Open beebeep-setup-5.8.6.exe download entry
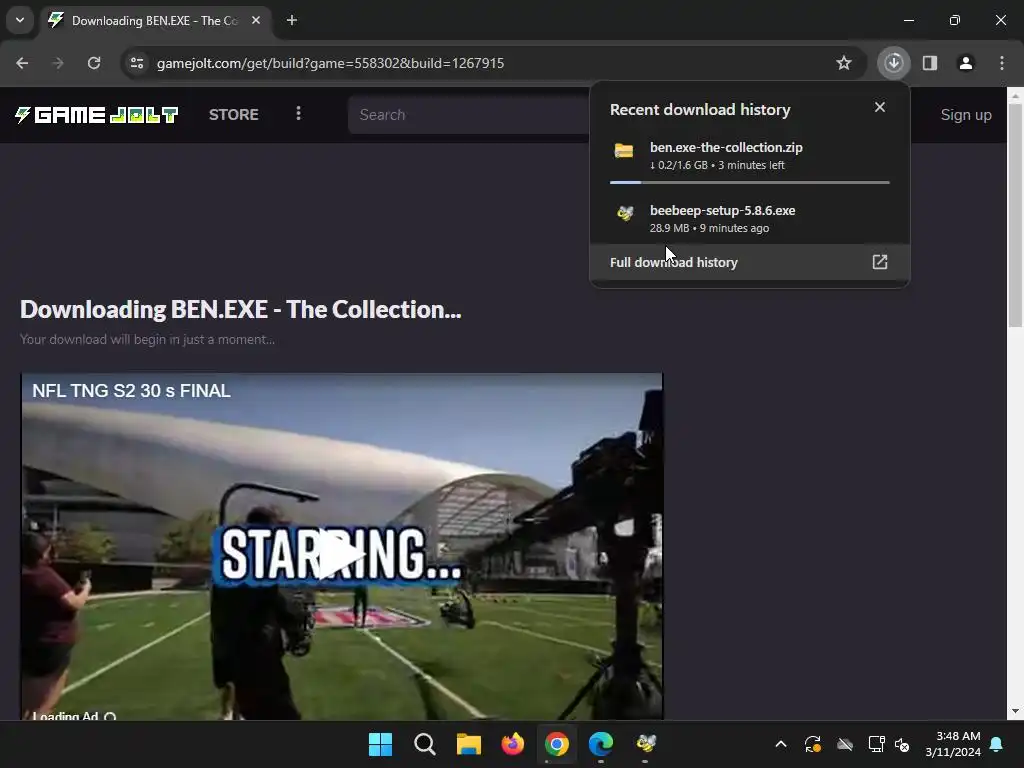1024x768 pixels. click(x=750, y=219)
